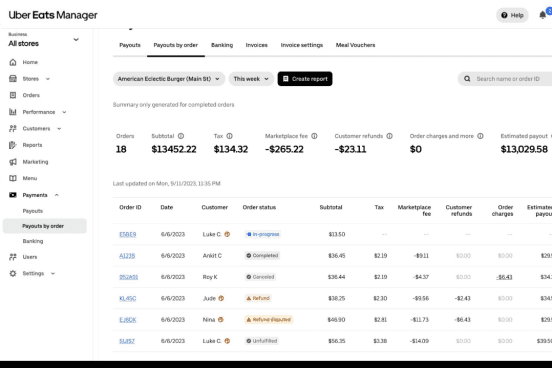Expand the Stores submenu chevron
The image size is (552, 368).
48,79
